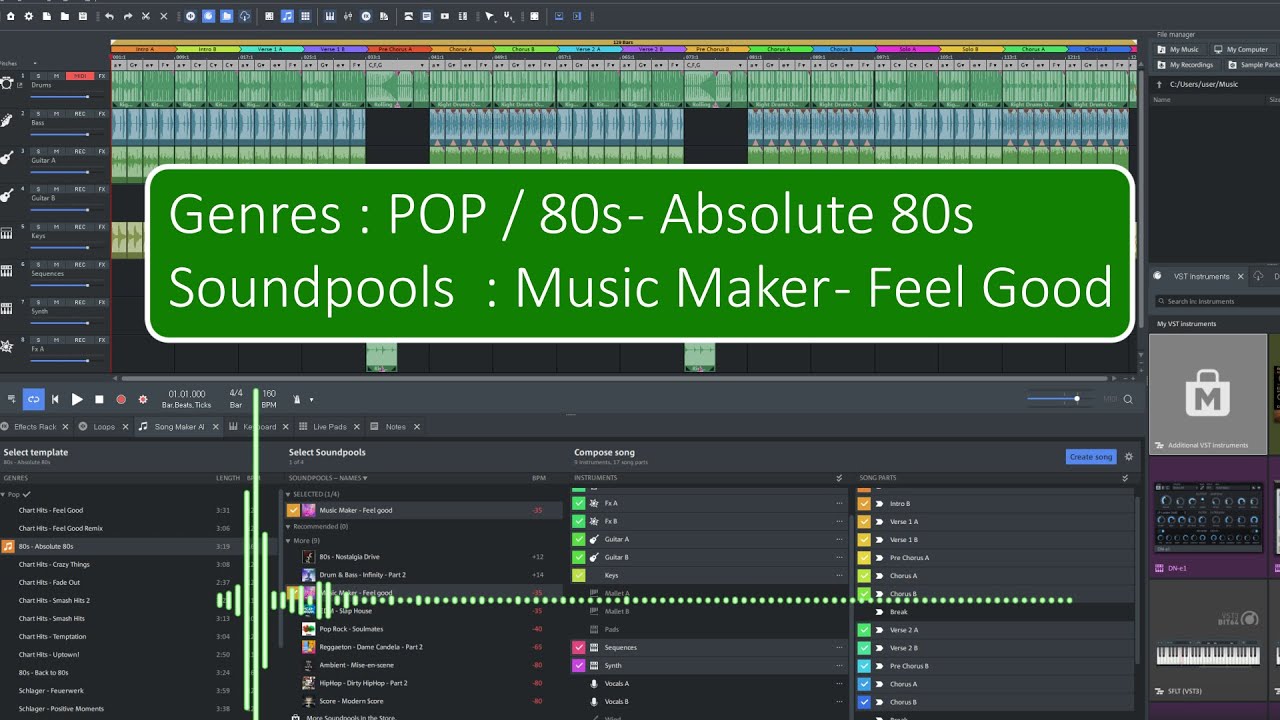Open a project using the folder icon
The height and width of the screenshot is (720, 1280).
point(64,16)
